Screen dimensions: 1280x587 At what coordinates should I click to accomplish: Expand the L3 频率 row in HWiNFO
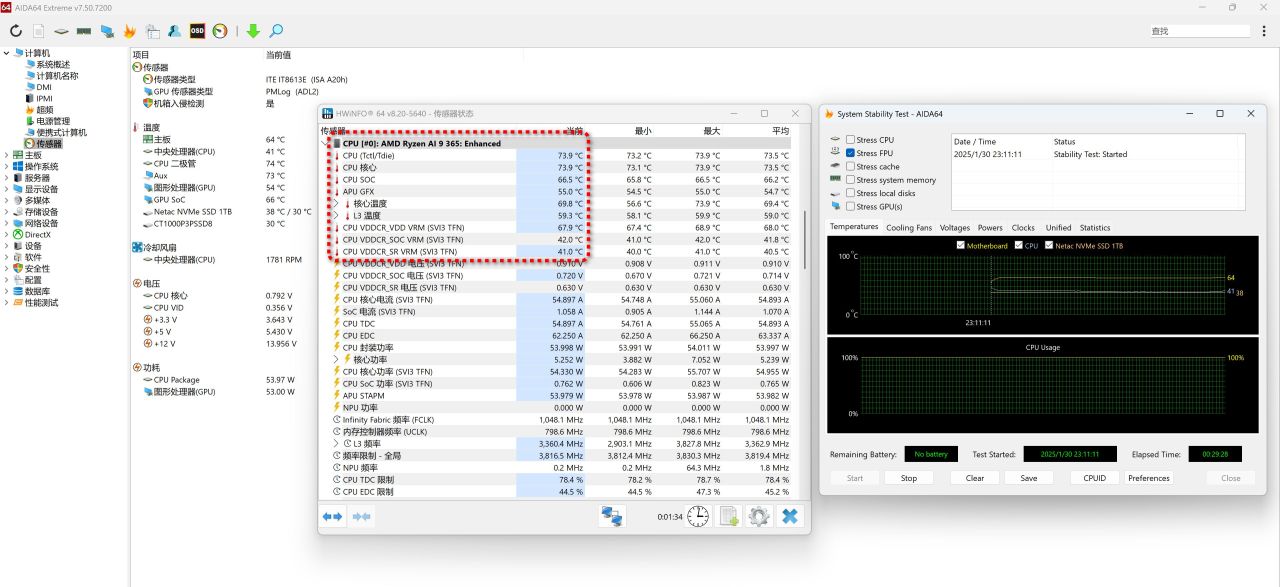coord(337,444)
